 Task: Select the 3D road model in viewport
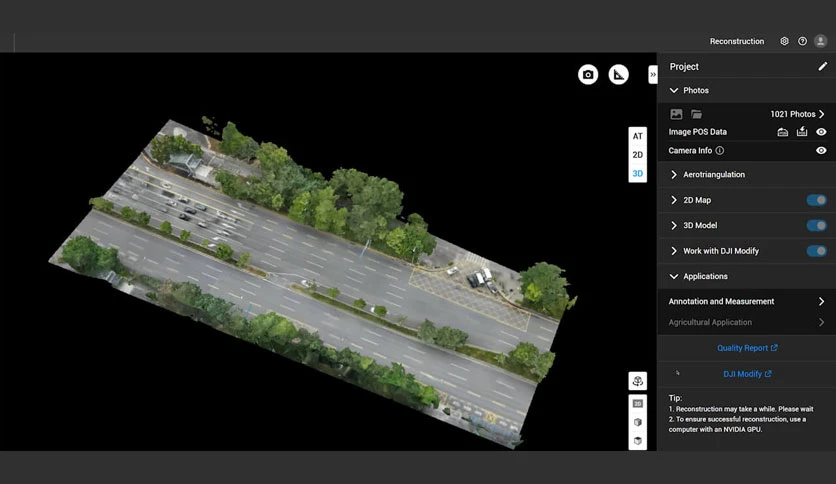(313, 281)
